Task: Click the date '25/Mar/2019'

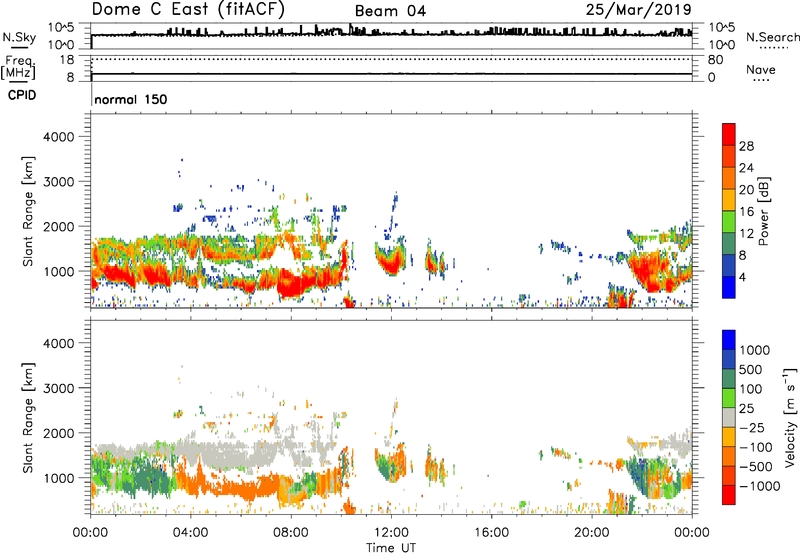Action: [638, 10]
